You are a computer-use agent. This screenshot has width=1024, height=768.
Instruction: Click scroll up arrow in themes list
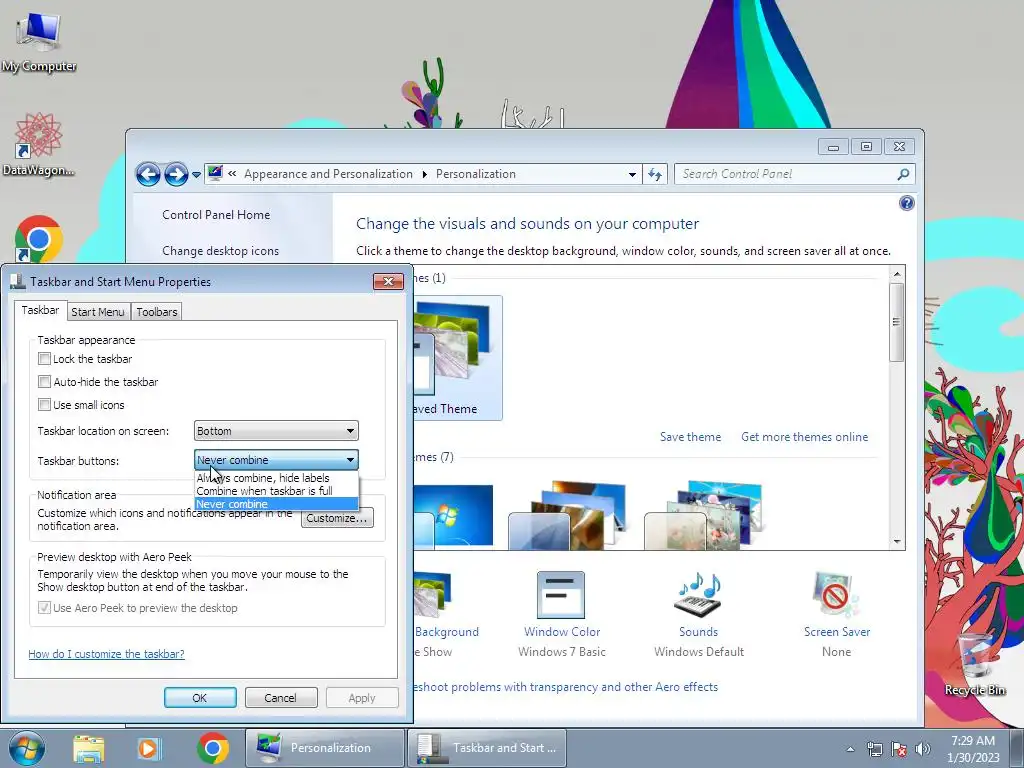pos(897,274)
